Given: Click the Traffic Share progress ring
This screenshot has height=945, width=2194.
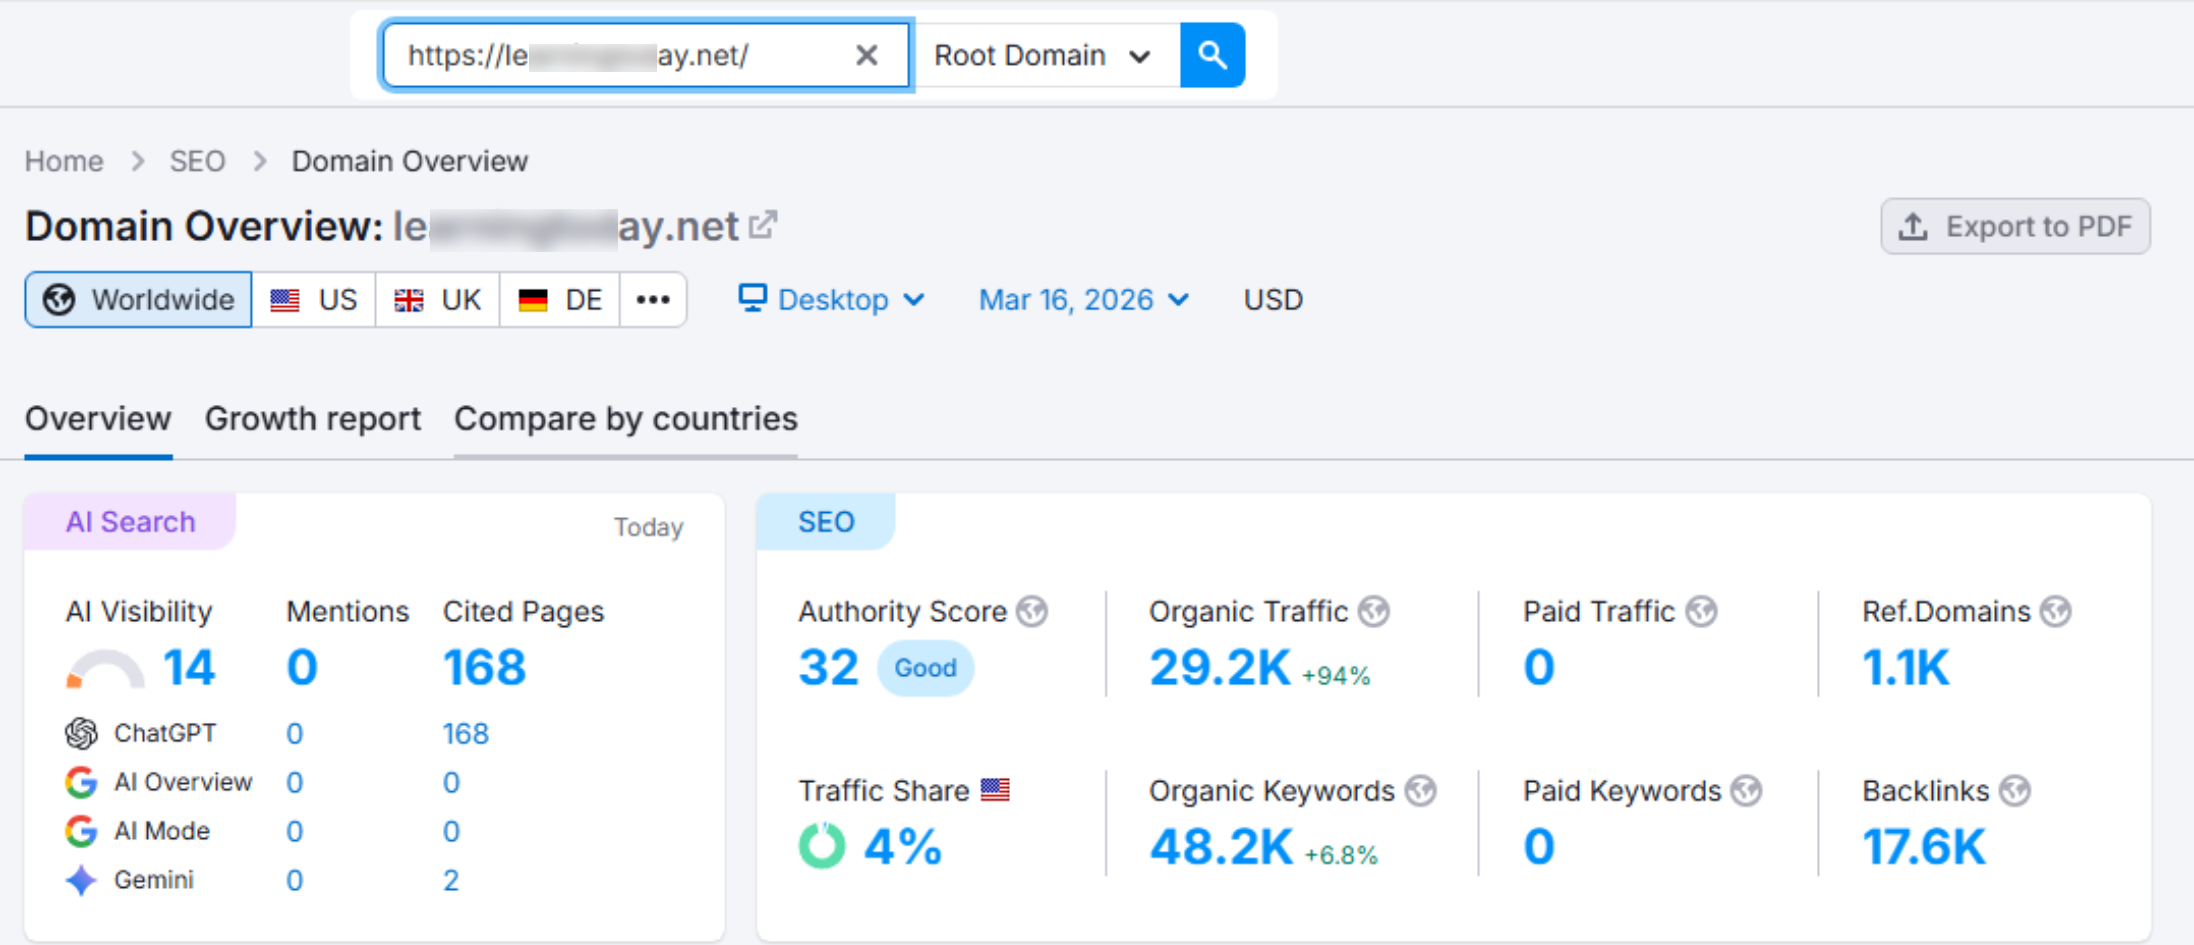Looking at the screenshot, I should (820, 845).
